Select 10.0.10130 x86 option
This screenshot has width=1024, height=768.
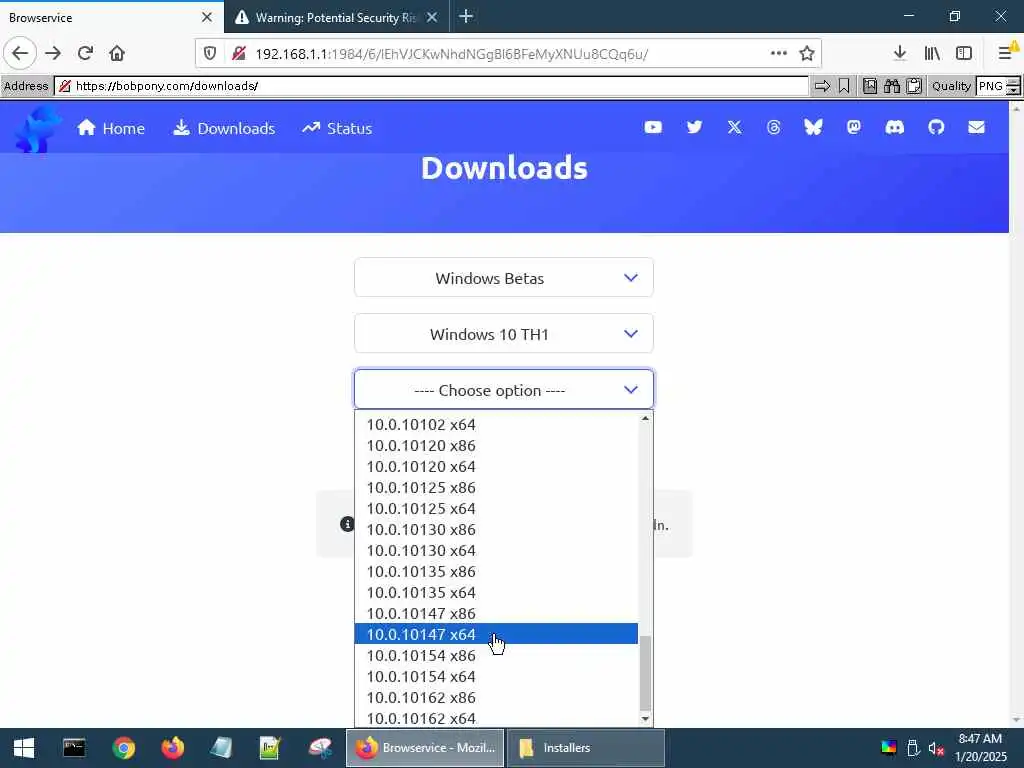[496, 530]
